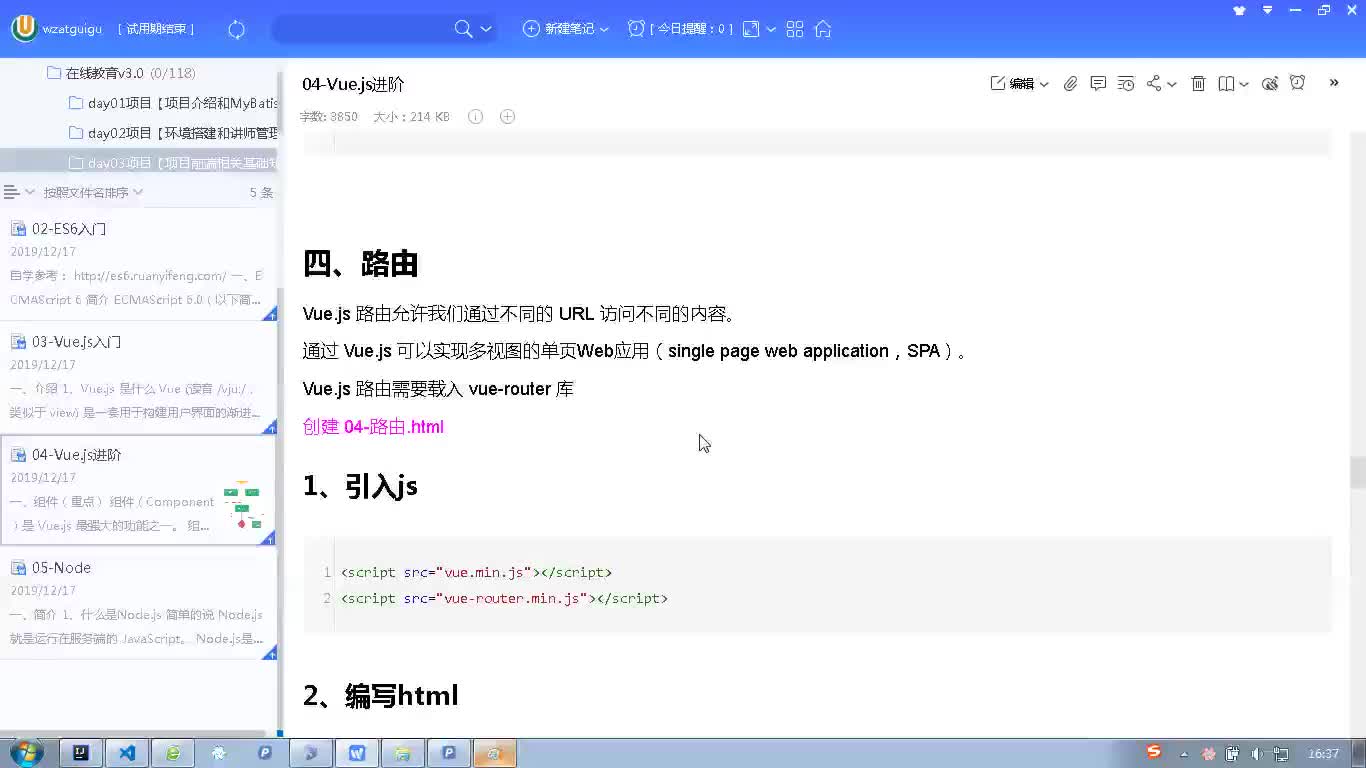This screenshot has height=768, width=1366.
Task: Delete note with the trash icon
Action: [x=1198, y=84]
